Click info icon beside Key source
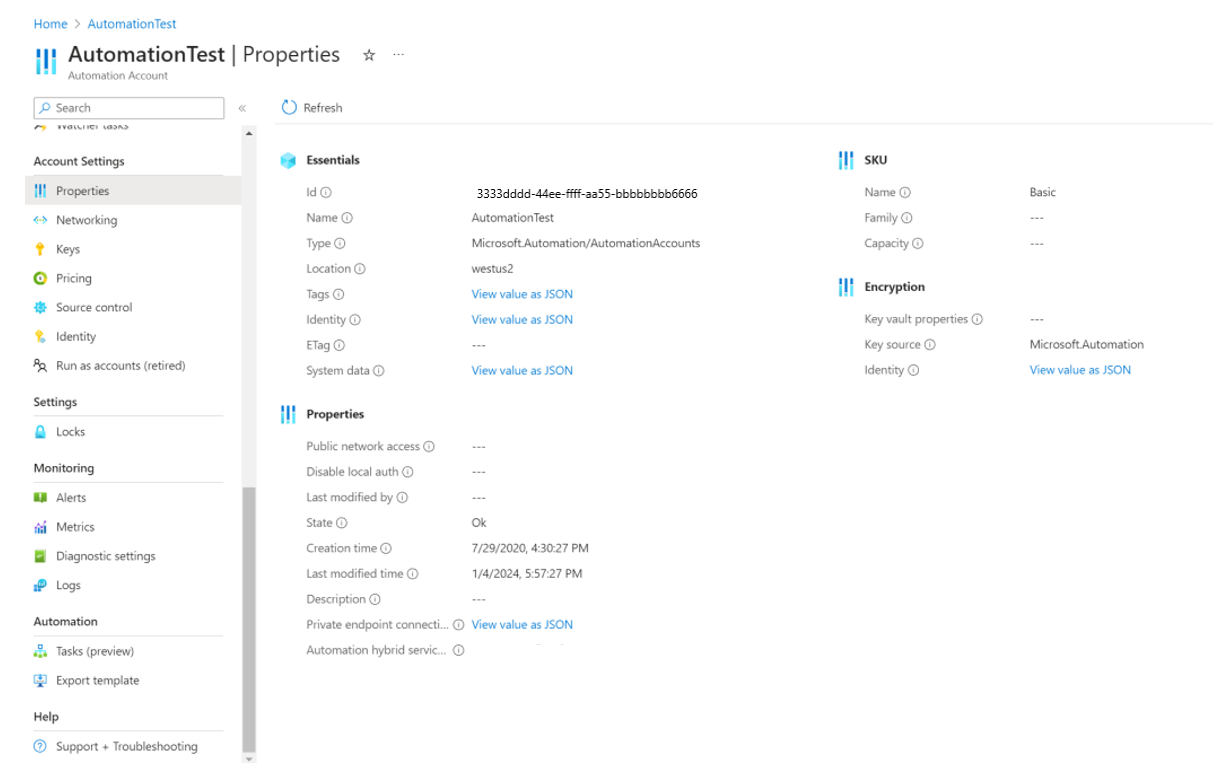 click(930, 345)
